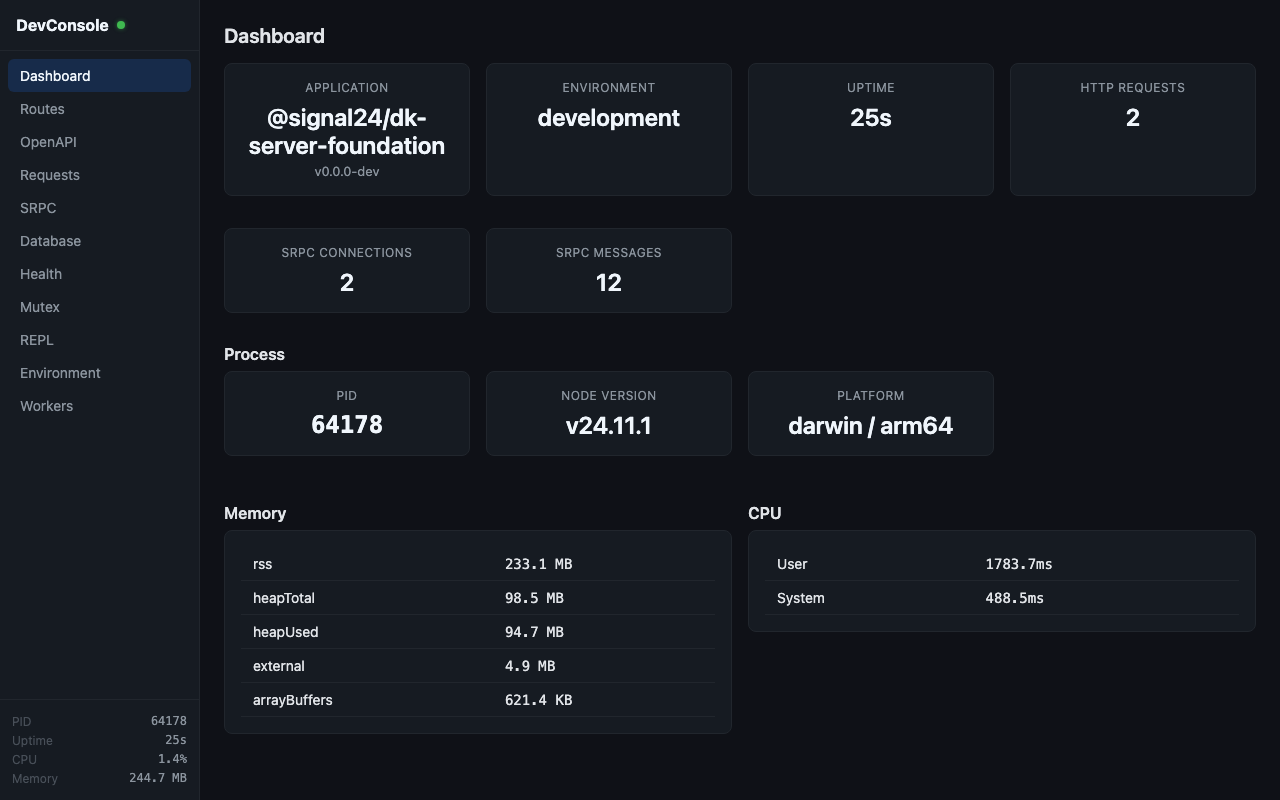Open the HTTP REQUESTS card
The image size is (1280, 800).
[1132, 129]
